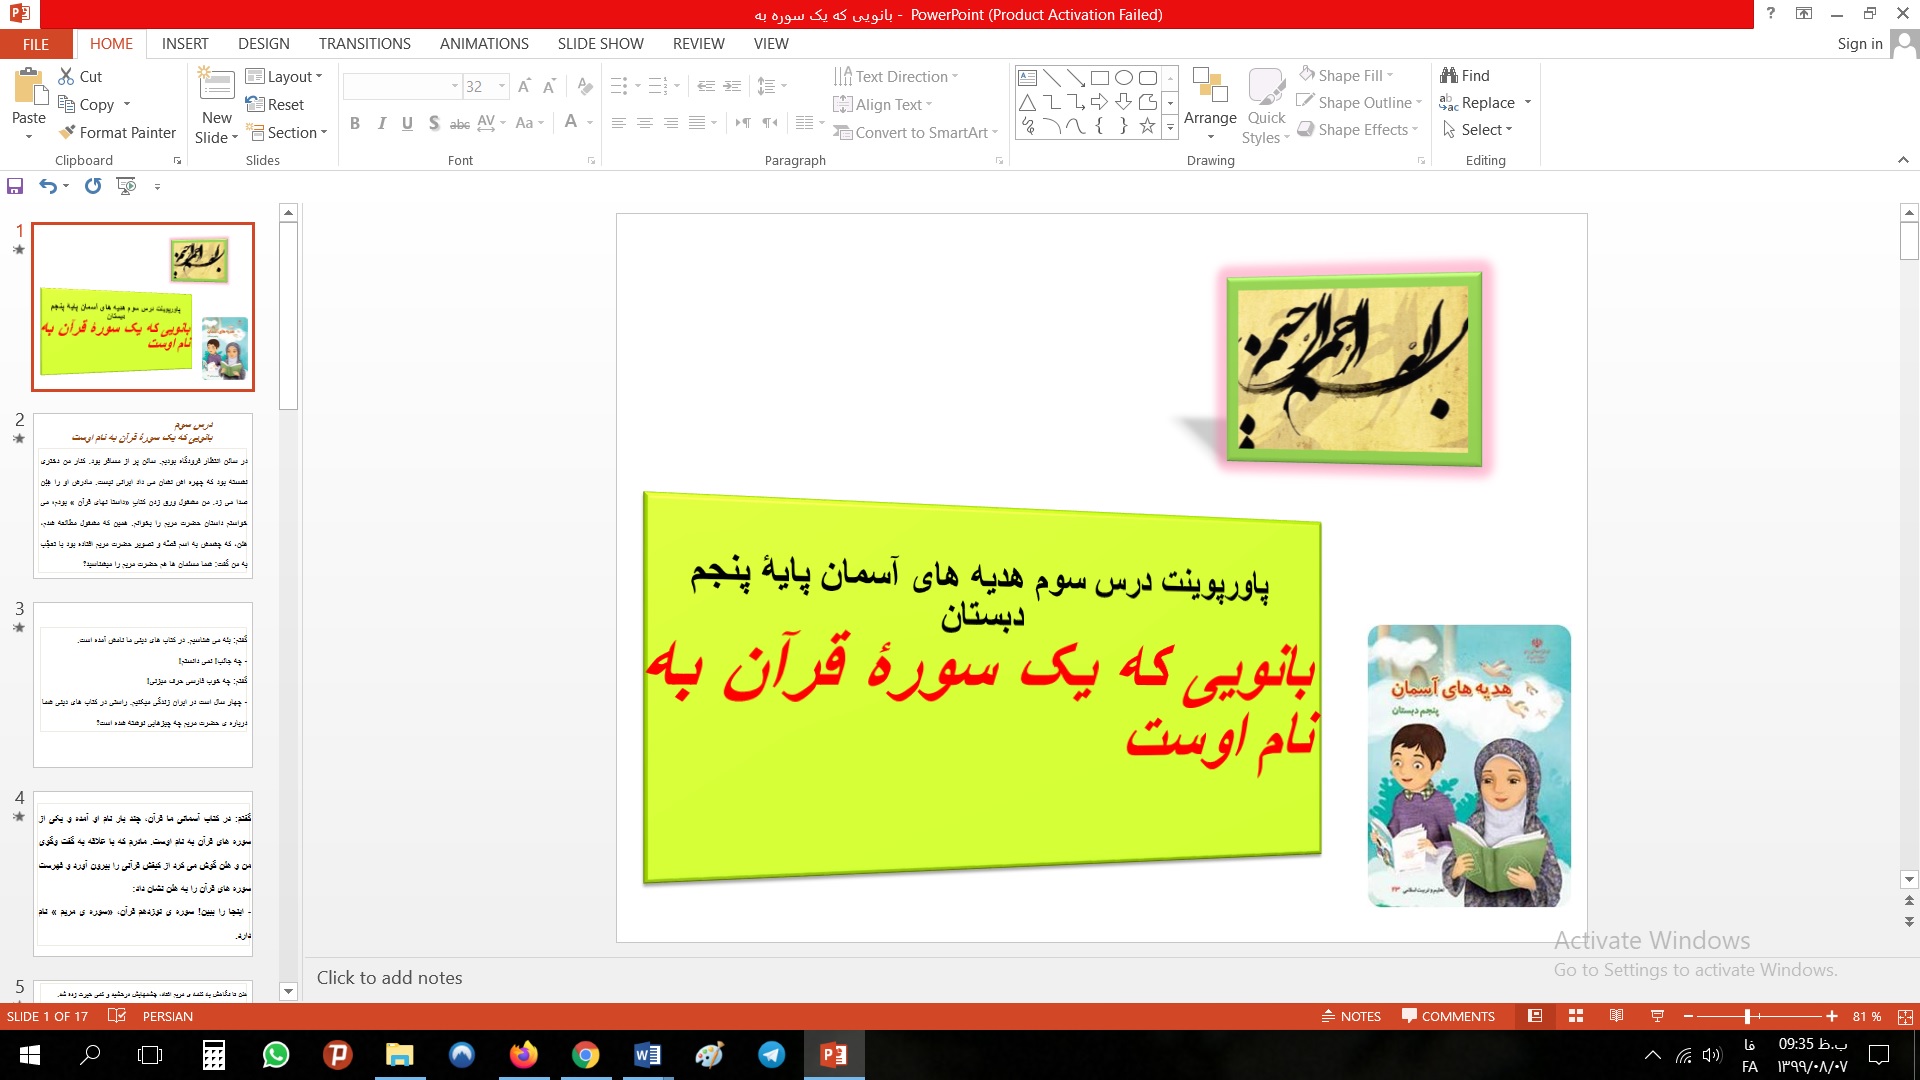Click the Format Painter brush icon

coord(67,132)
